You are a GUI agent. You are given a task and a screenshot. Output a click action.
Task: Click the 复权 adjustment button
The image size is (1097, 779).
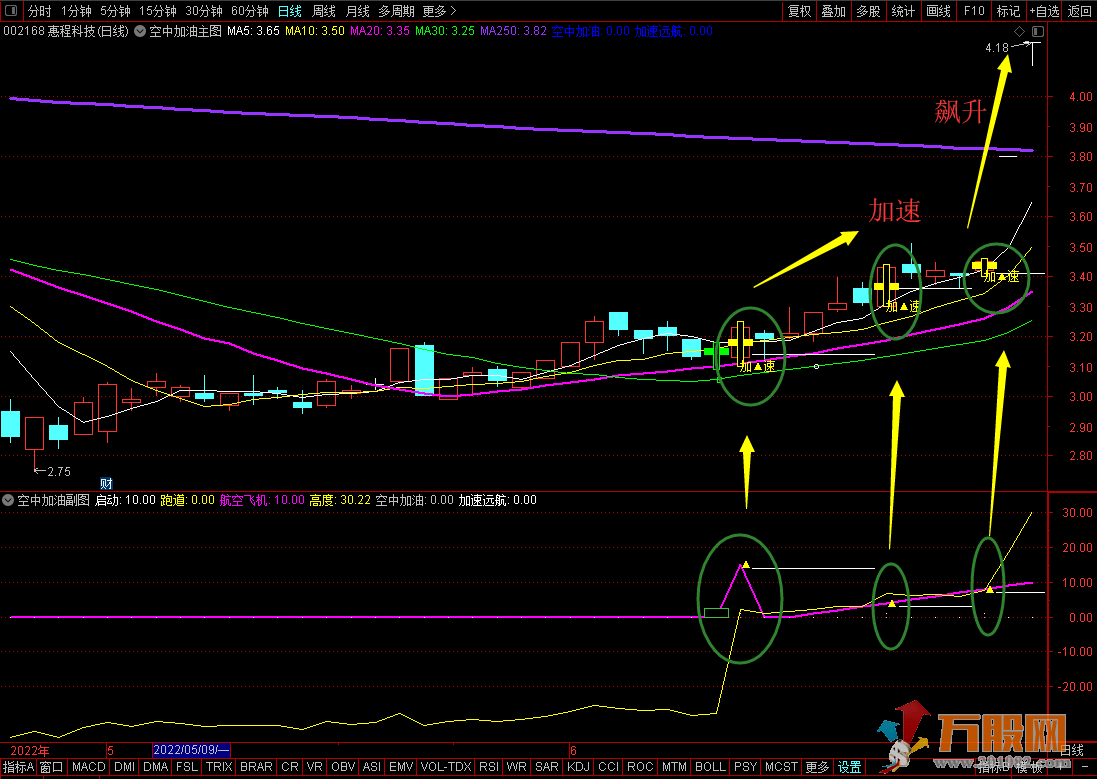(799, 11)
